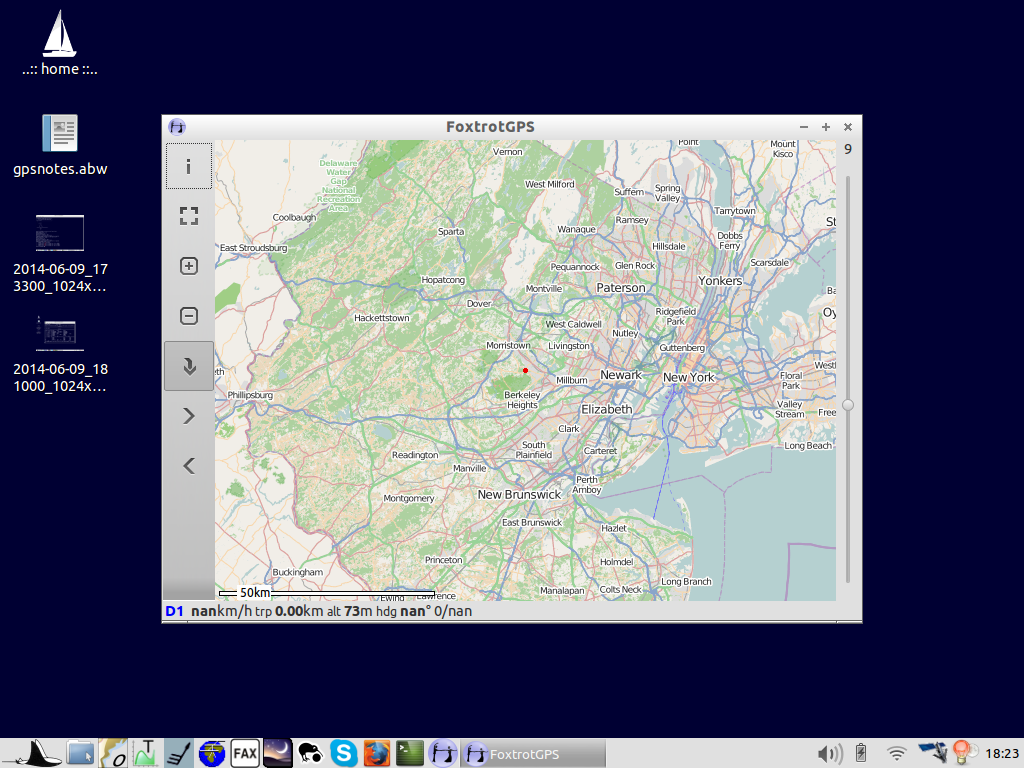
Task: Open the volume control in tray
Action: (x=828, y=753)
